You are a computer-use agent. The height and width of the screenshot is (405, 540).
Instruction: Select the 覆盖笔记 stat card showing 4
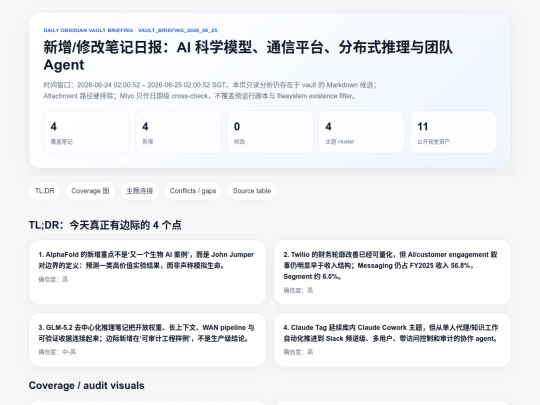click(86, 132)
